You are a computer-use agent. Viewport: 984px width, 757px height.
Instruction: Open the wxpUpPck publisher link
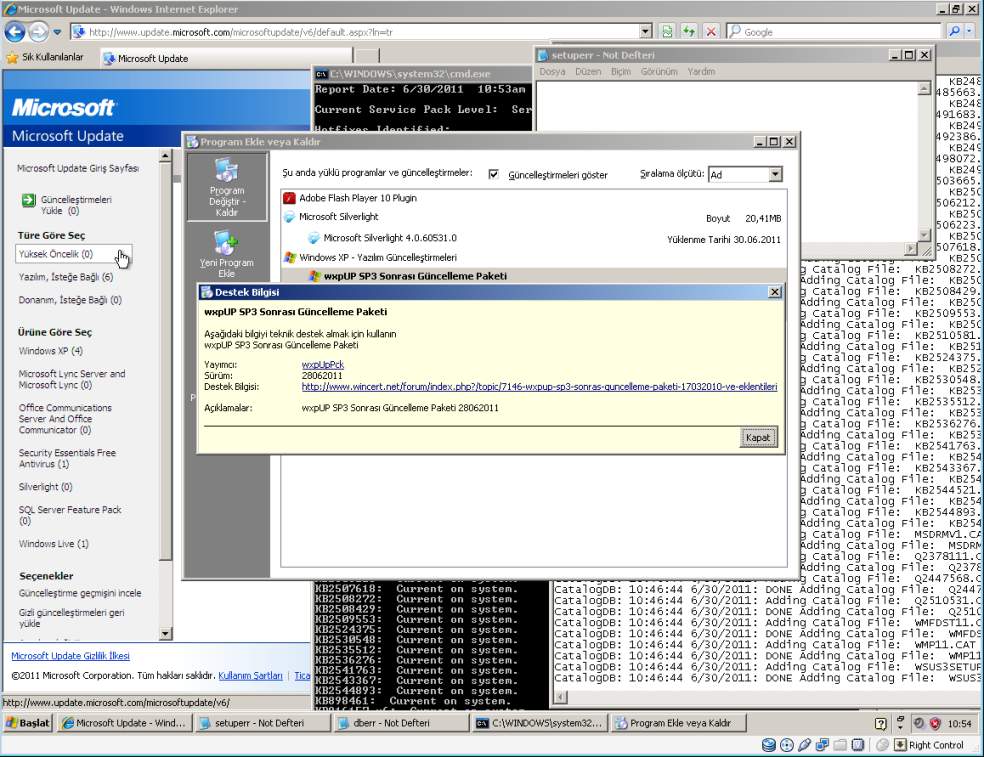click(322, 365)
